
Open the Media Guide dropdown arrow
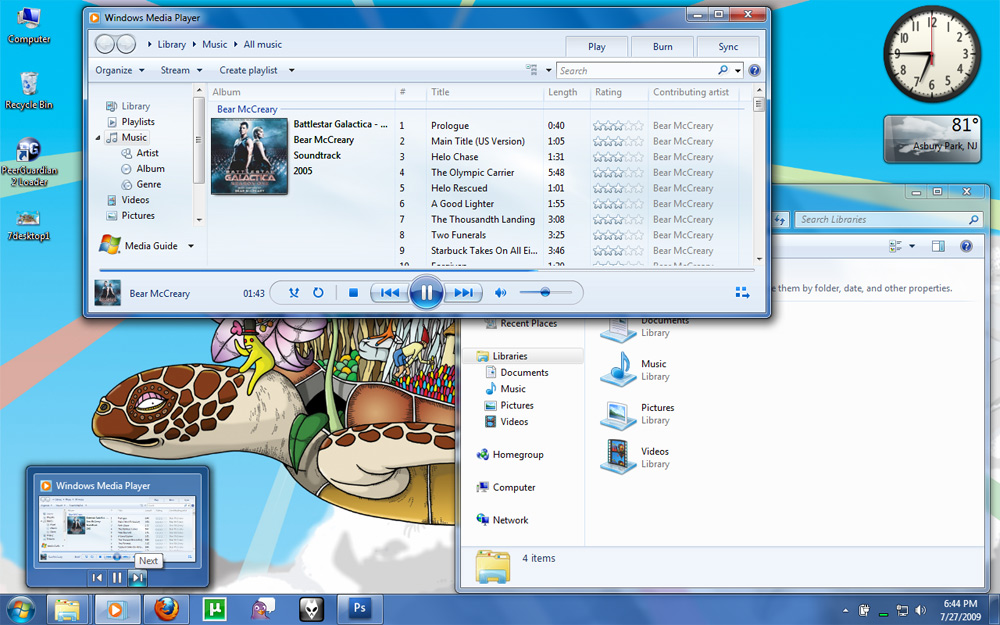[191, 246]
